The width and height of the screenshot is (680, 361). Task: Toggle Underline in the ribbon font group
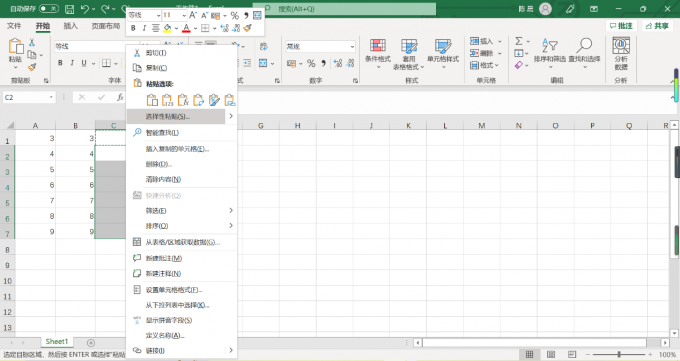click(84, 63)
